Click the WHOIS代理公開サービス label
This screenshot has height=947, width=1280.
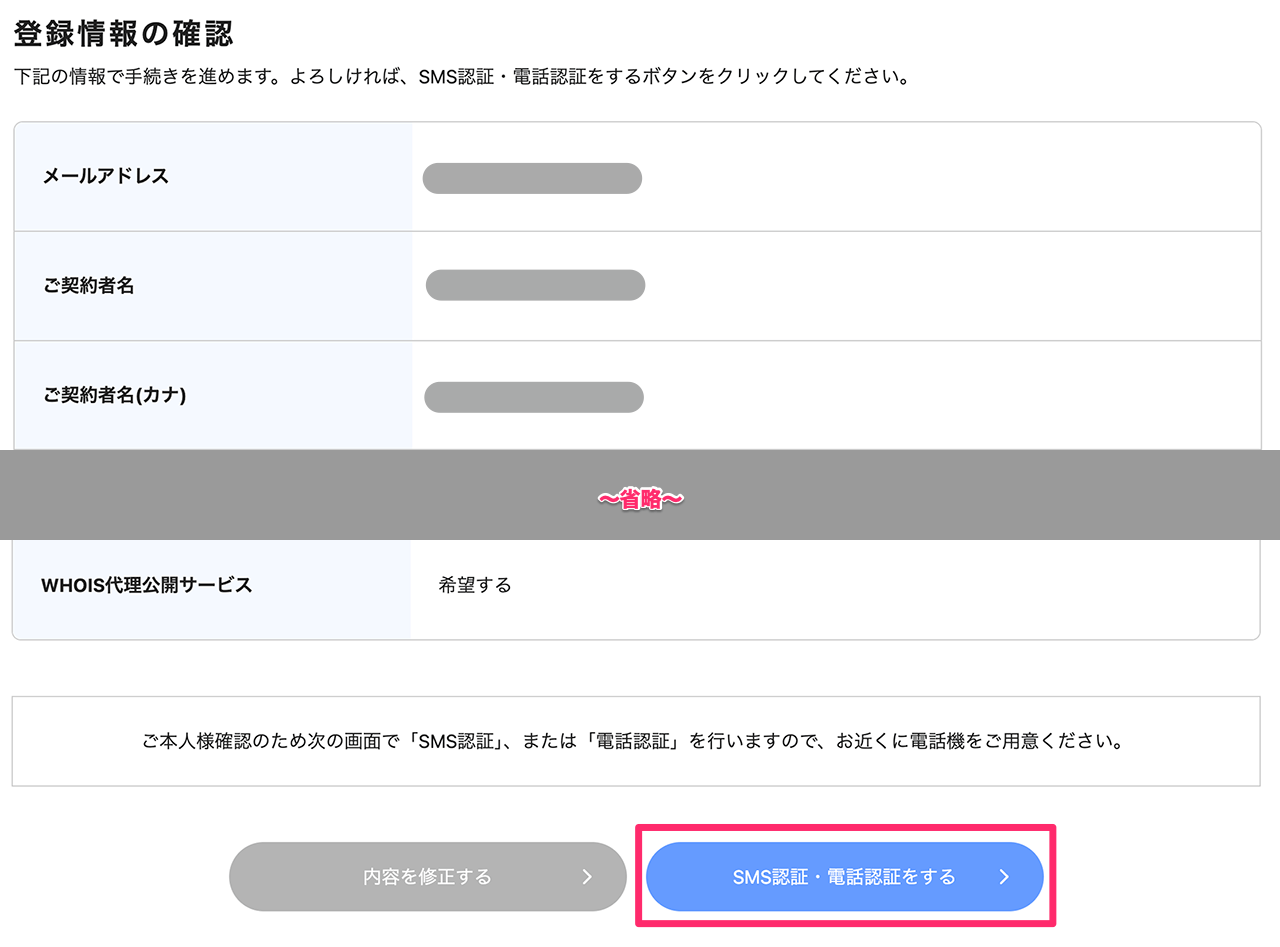pos(146,586)
